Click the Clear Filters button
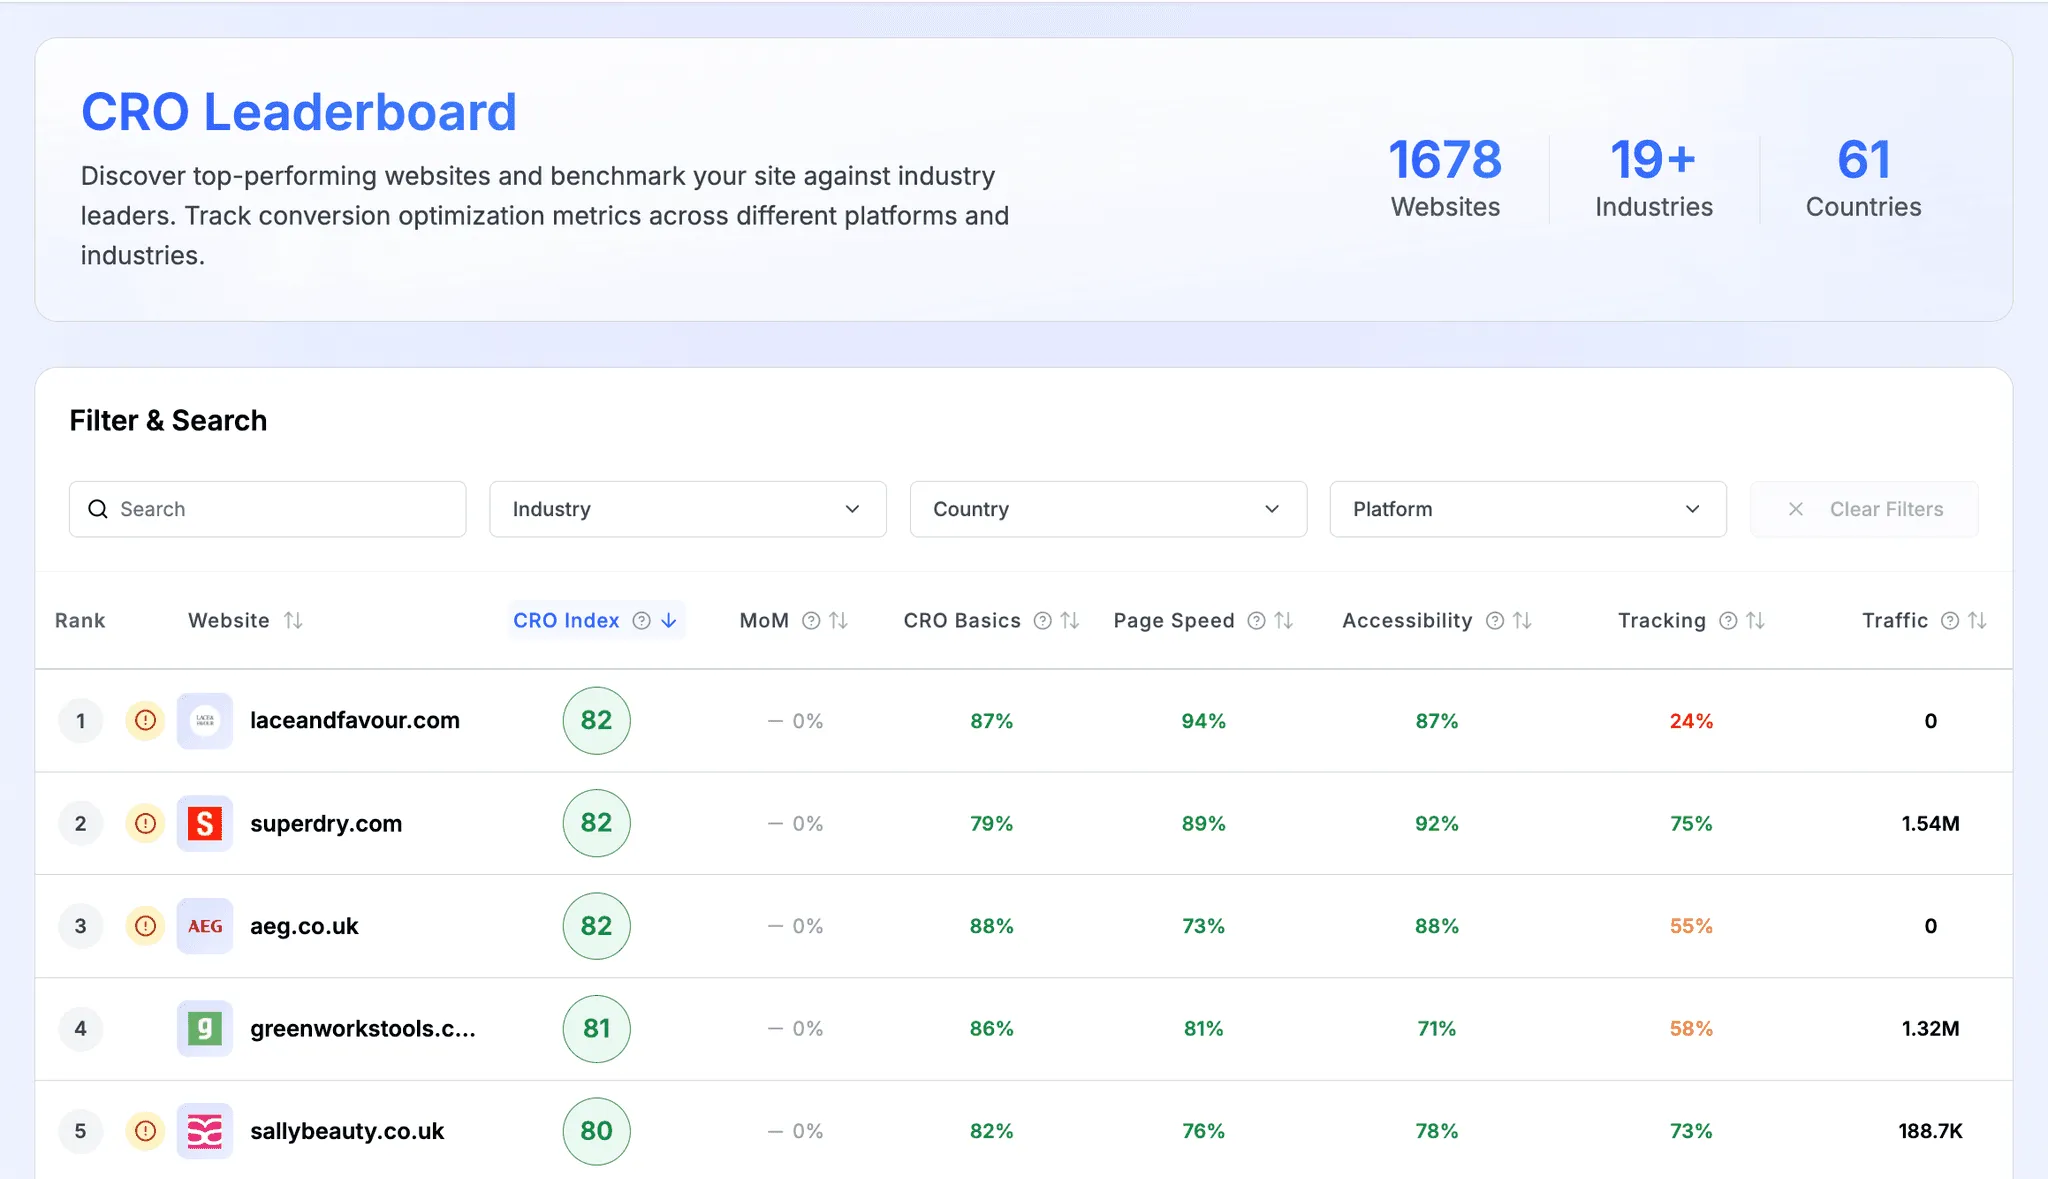This screenshot has height=1179, width=2048. [1864, 509]
